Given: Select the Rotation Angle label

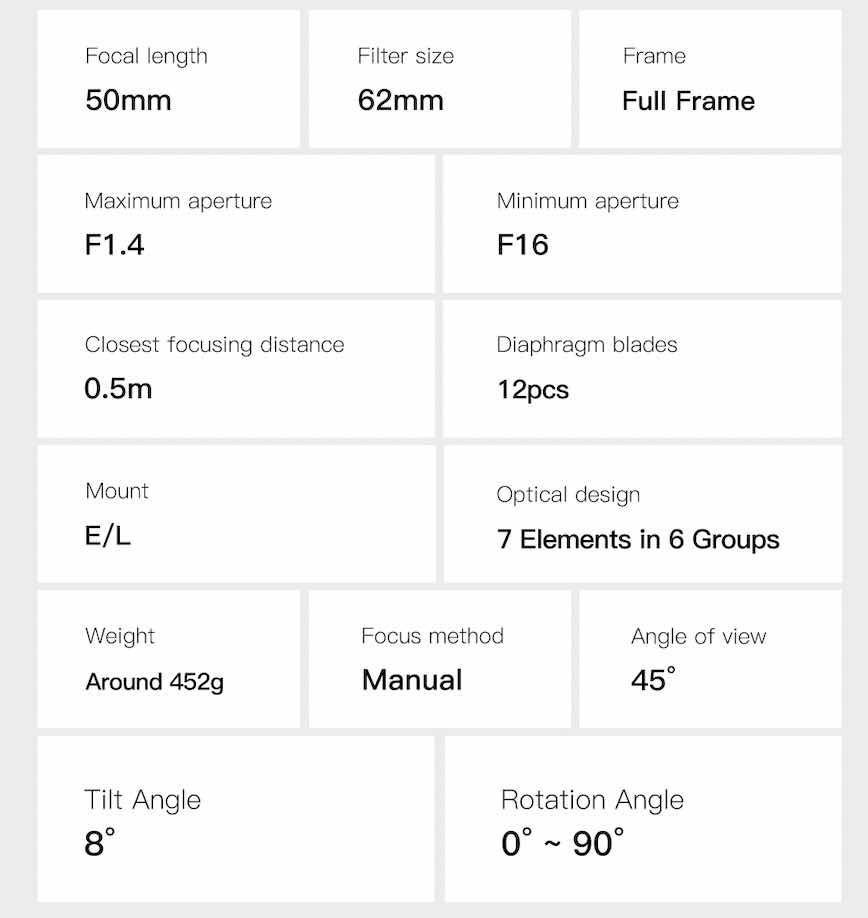Looking at the screenshot, I should (x=592, y=800).
